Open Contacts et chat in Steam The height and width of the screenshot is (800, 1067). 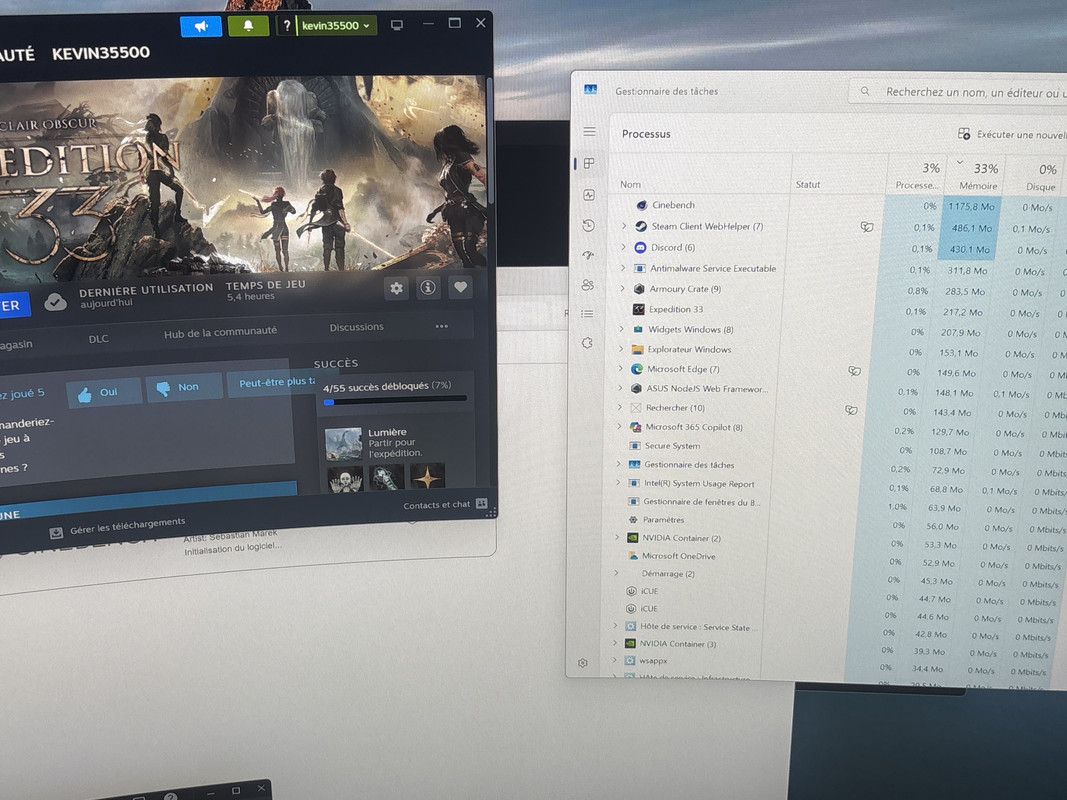click(444, 504)
